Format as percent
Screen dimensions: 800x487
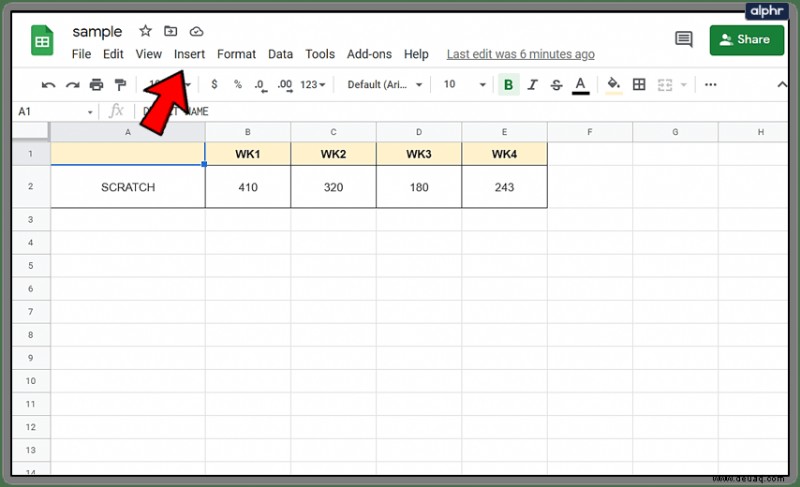click(x=238, y=84)
